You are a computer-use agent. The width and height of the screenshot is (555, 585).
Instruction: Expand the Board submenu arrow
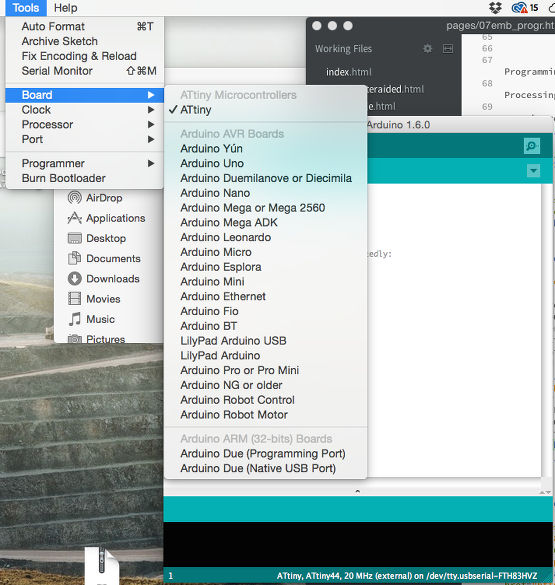151,95
